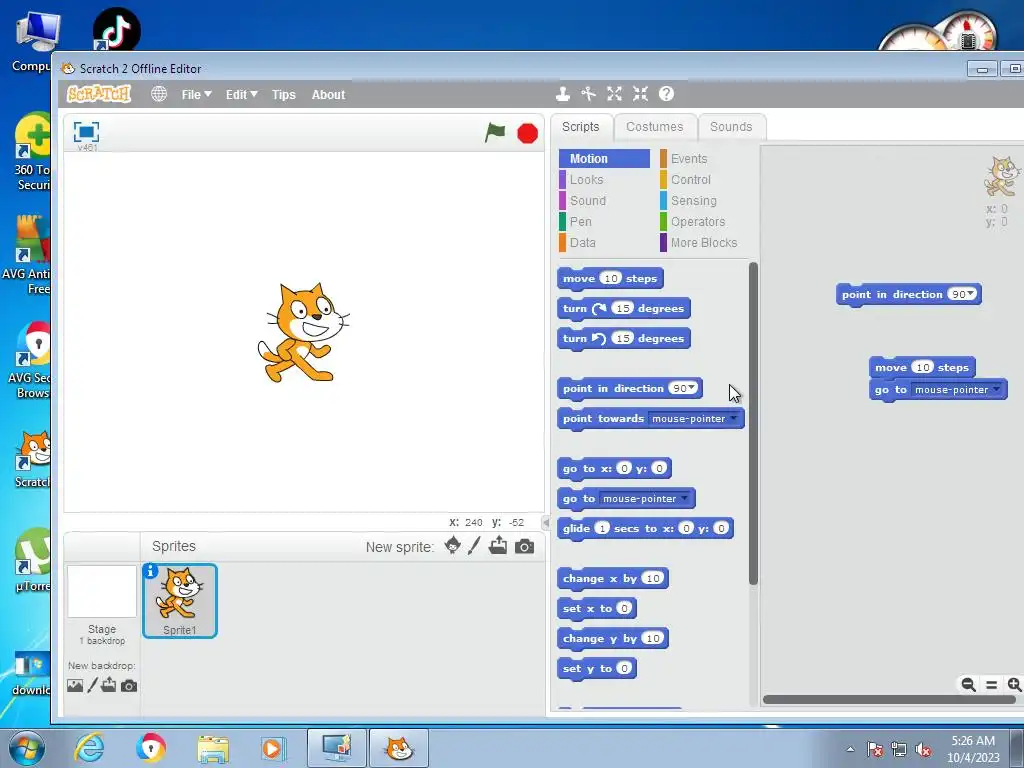This screenshot has width=1024, height=768.
Task: Choose a backdrop from the library
Action: click(x=75, y=685)
